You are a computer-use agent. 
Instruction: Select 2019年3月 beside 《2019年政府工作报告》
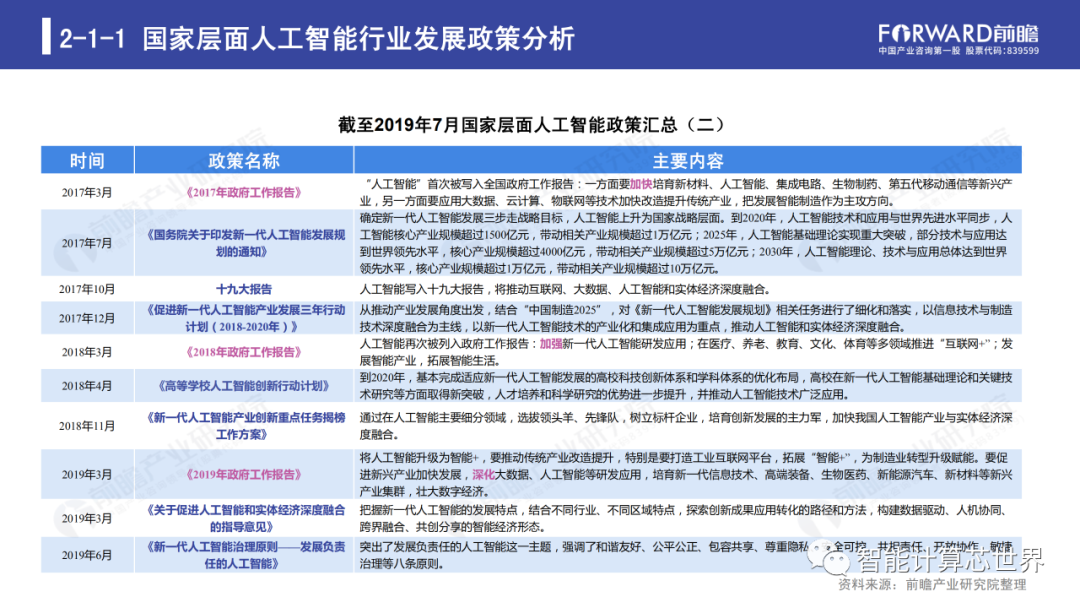tap(87, 474)
